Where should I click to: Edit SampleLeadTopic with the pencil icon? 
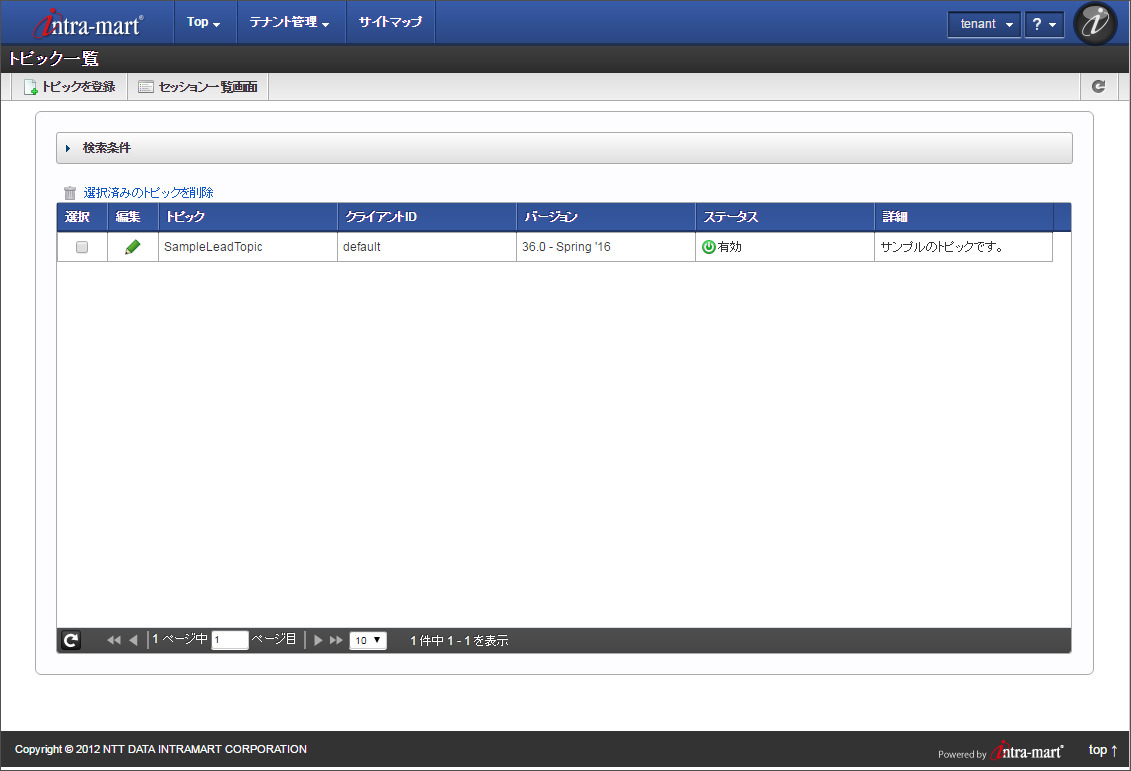pos(133,246)
